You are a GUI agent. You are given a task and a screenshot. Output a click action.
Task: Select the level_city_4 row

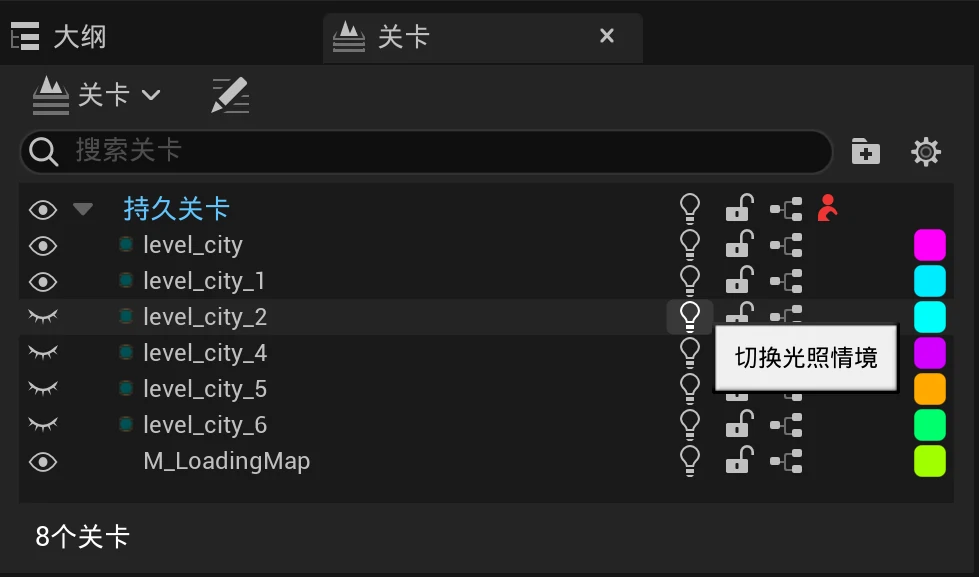click(486, 353)
